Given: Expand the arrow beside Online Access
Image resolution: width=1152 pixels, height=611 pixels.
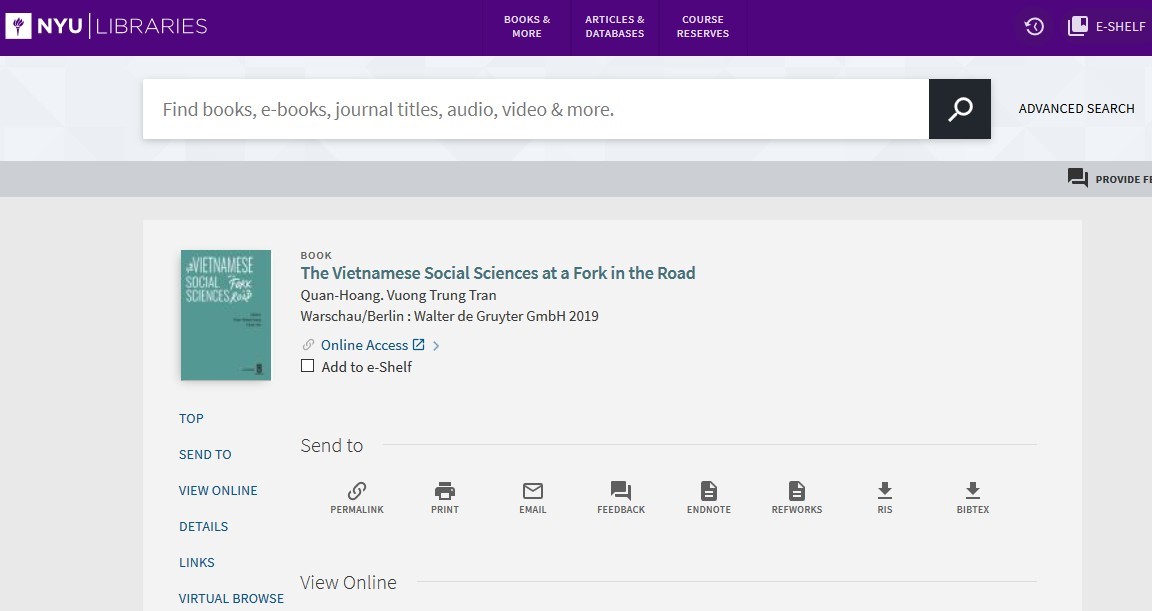Looking at the screenshot, I should coord(436,346).
